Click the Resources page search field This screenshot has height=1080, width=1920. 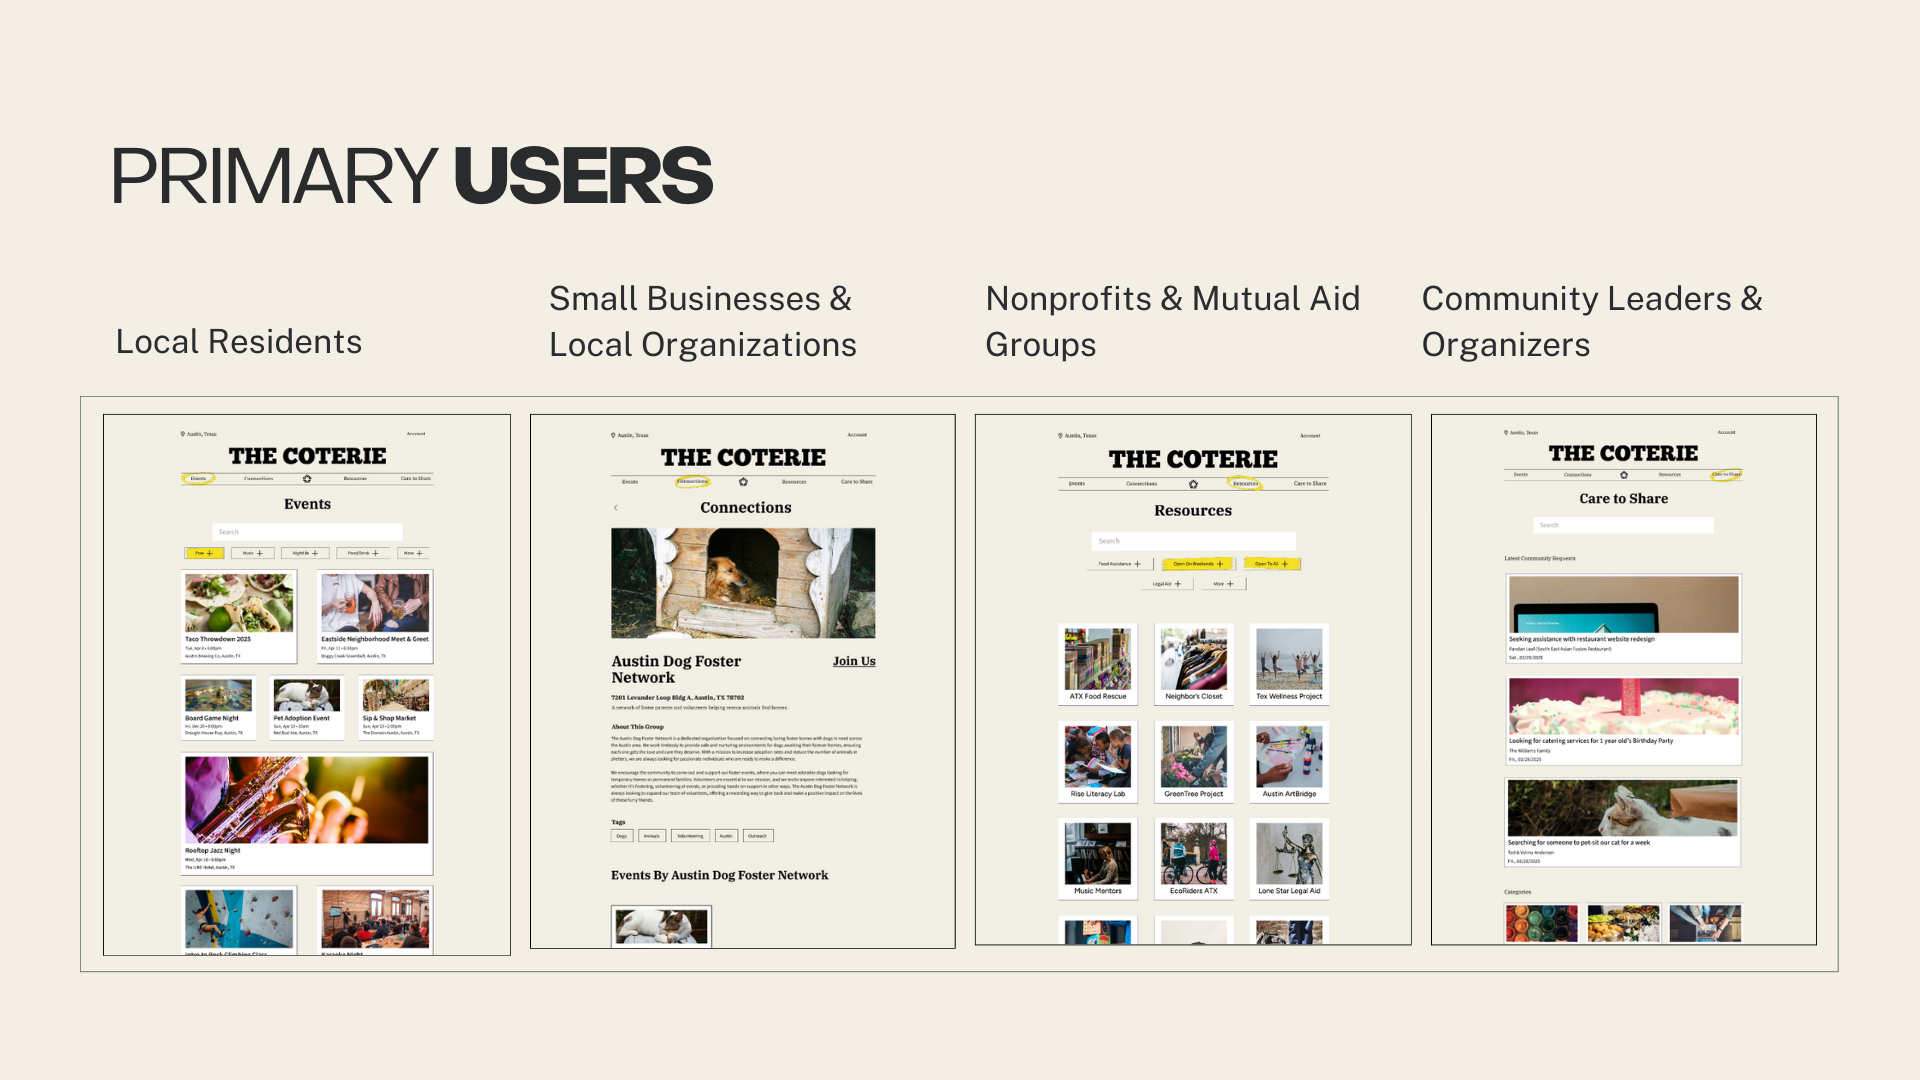click(x=1193, y=541)
